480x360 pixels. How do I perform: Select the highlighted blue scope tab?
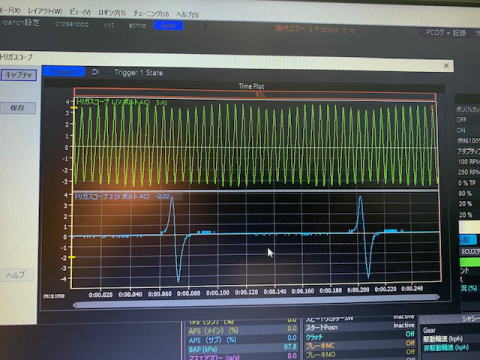[64, 71]
